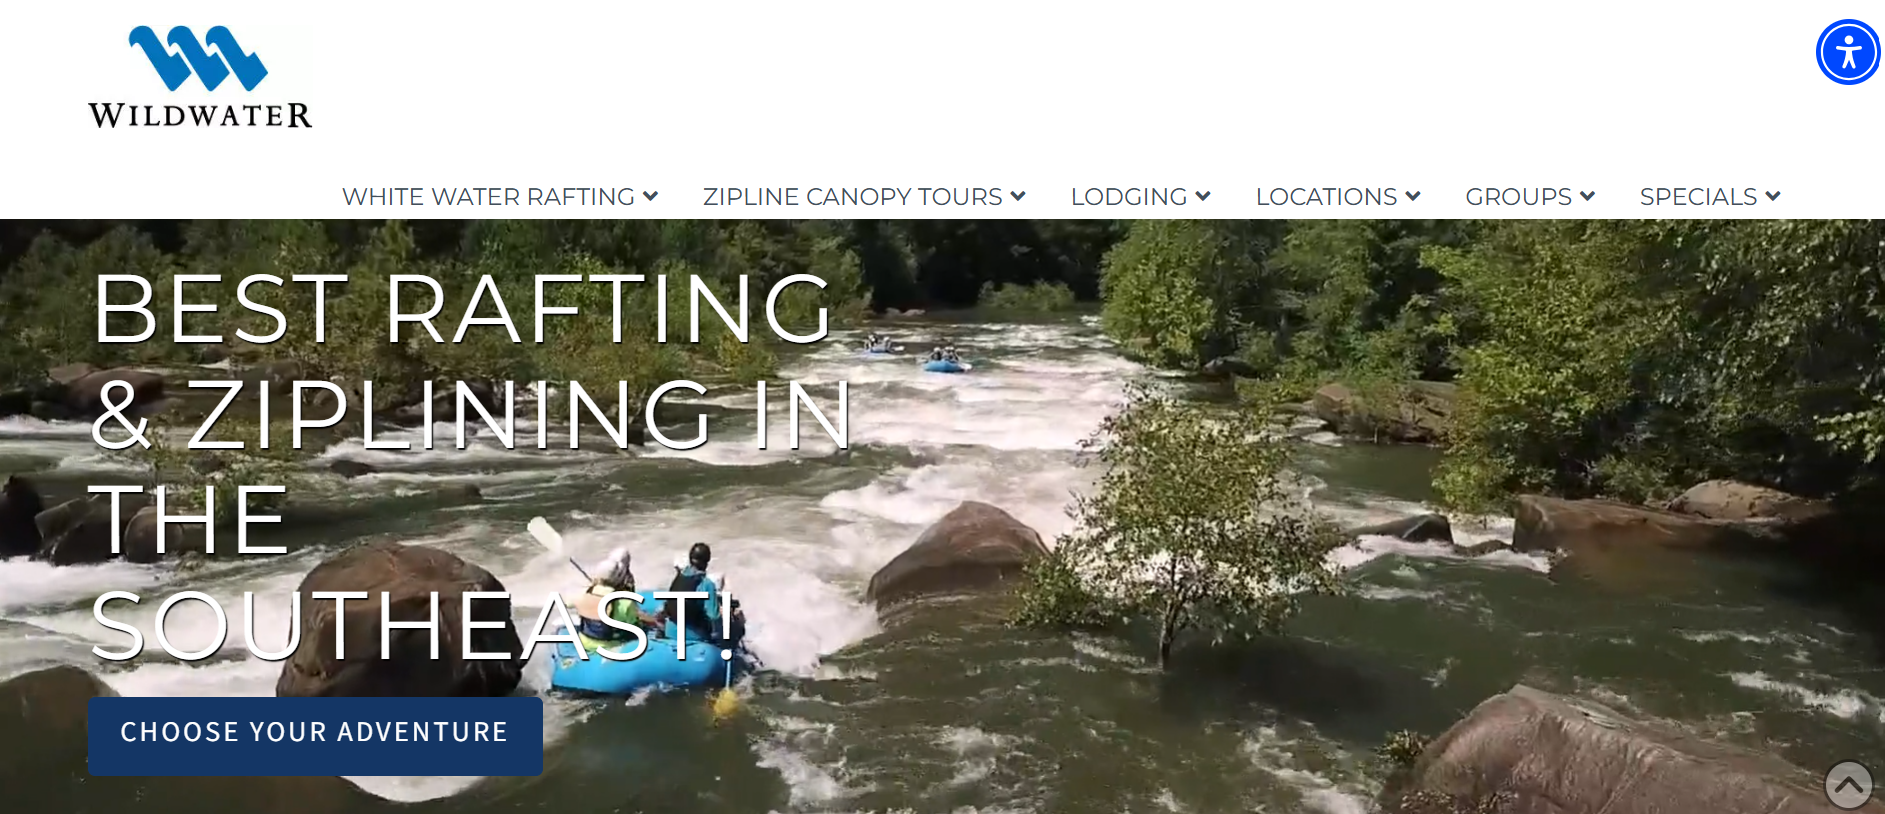Open the accessibility options icon
The image size is (1885, 814).
1848,52
